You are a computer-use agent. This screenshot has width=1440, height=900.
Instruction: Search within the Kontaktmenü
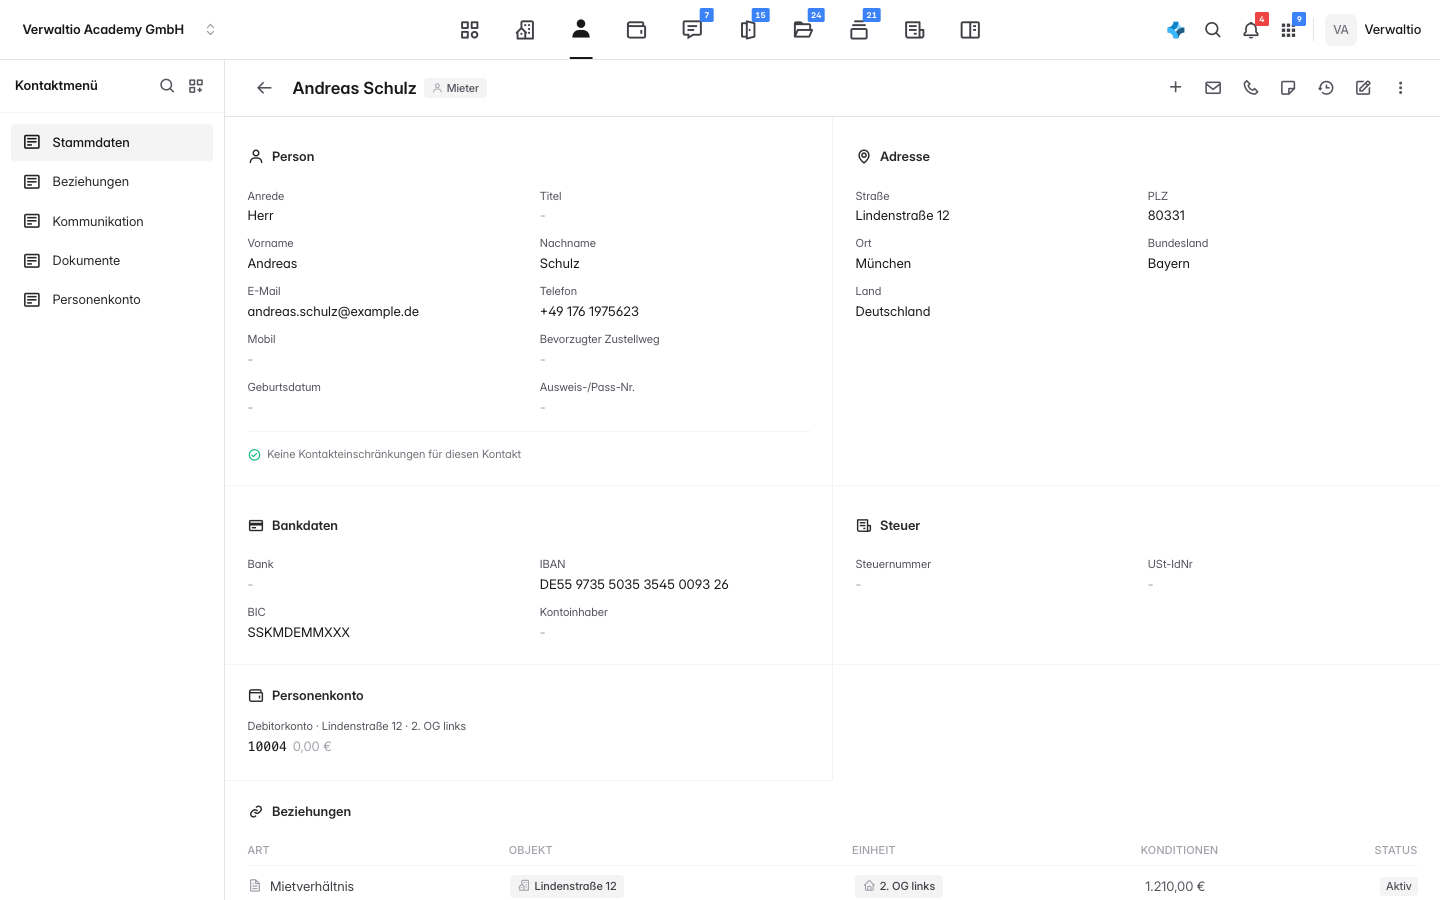[167, 86]
